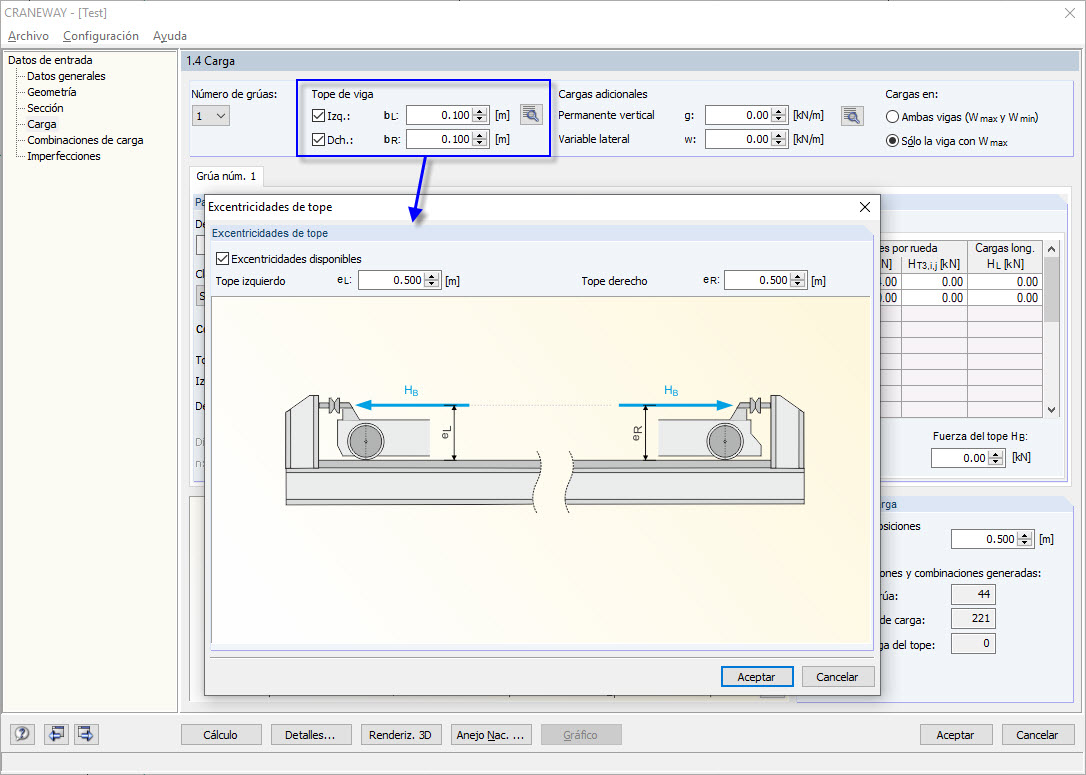
Task: Click Aceptar in the Excentricidades de tope dialog
Action: point(756,677)
